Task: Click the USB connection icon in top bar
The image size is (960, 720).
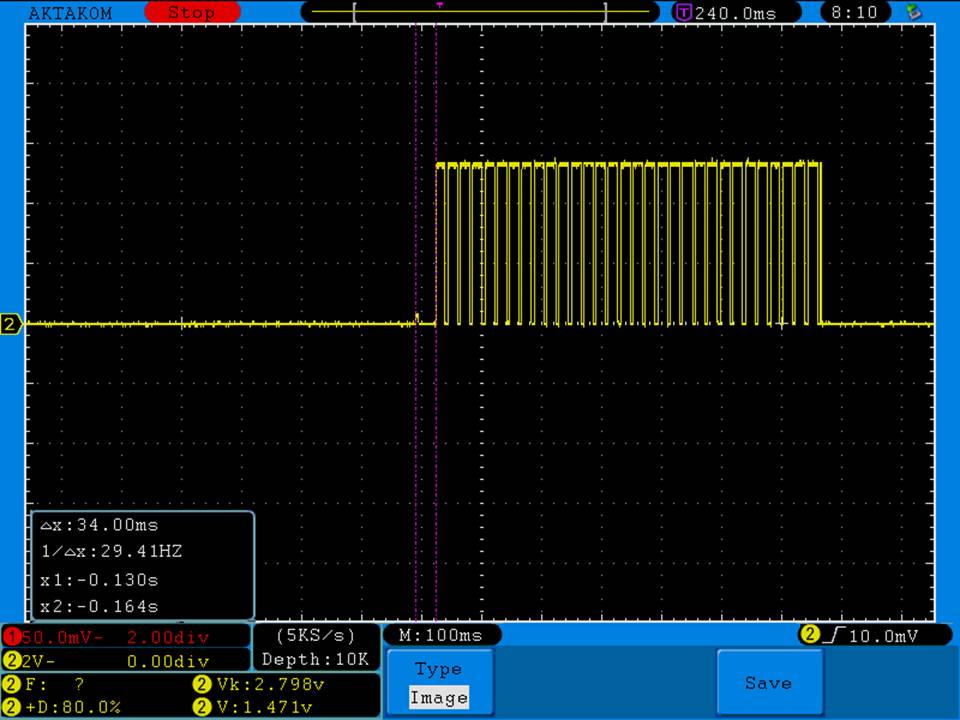Action: (x=912, y=12)
